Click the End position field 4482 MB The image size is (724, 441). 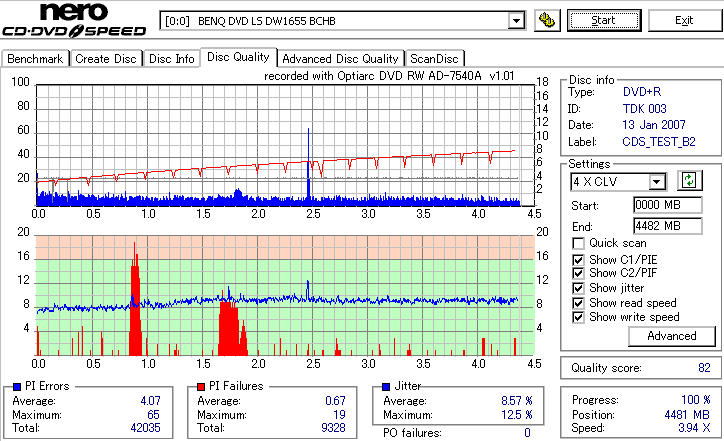click(x=668, y=226)
